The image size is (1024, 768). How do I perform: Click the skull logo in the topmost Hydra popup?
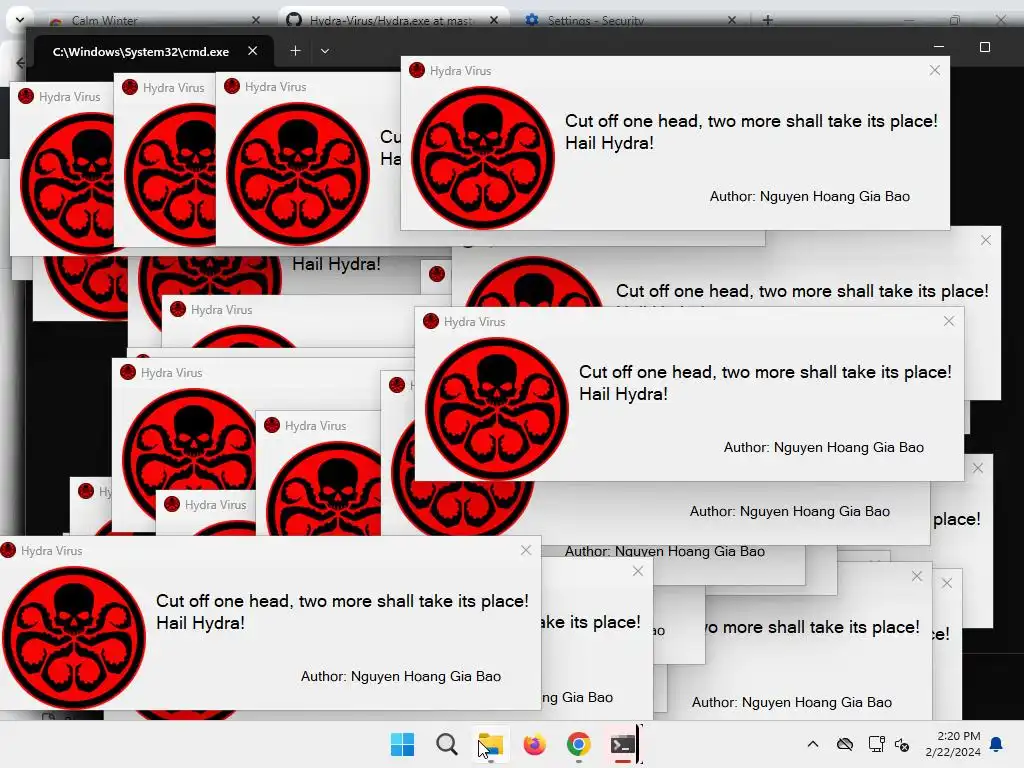(x=483, y=158)
